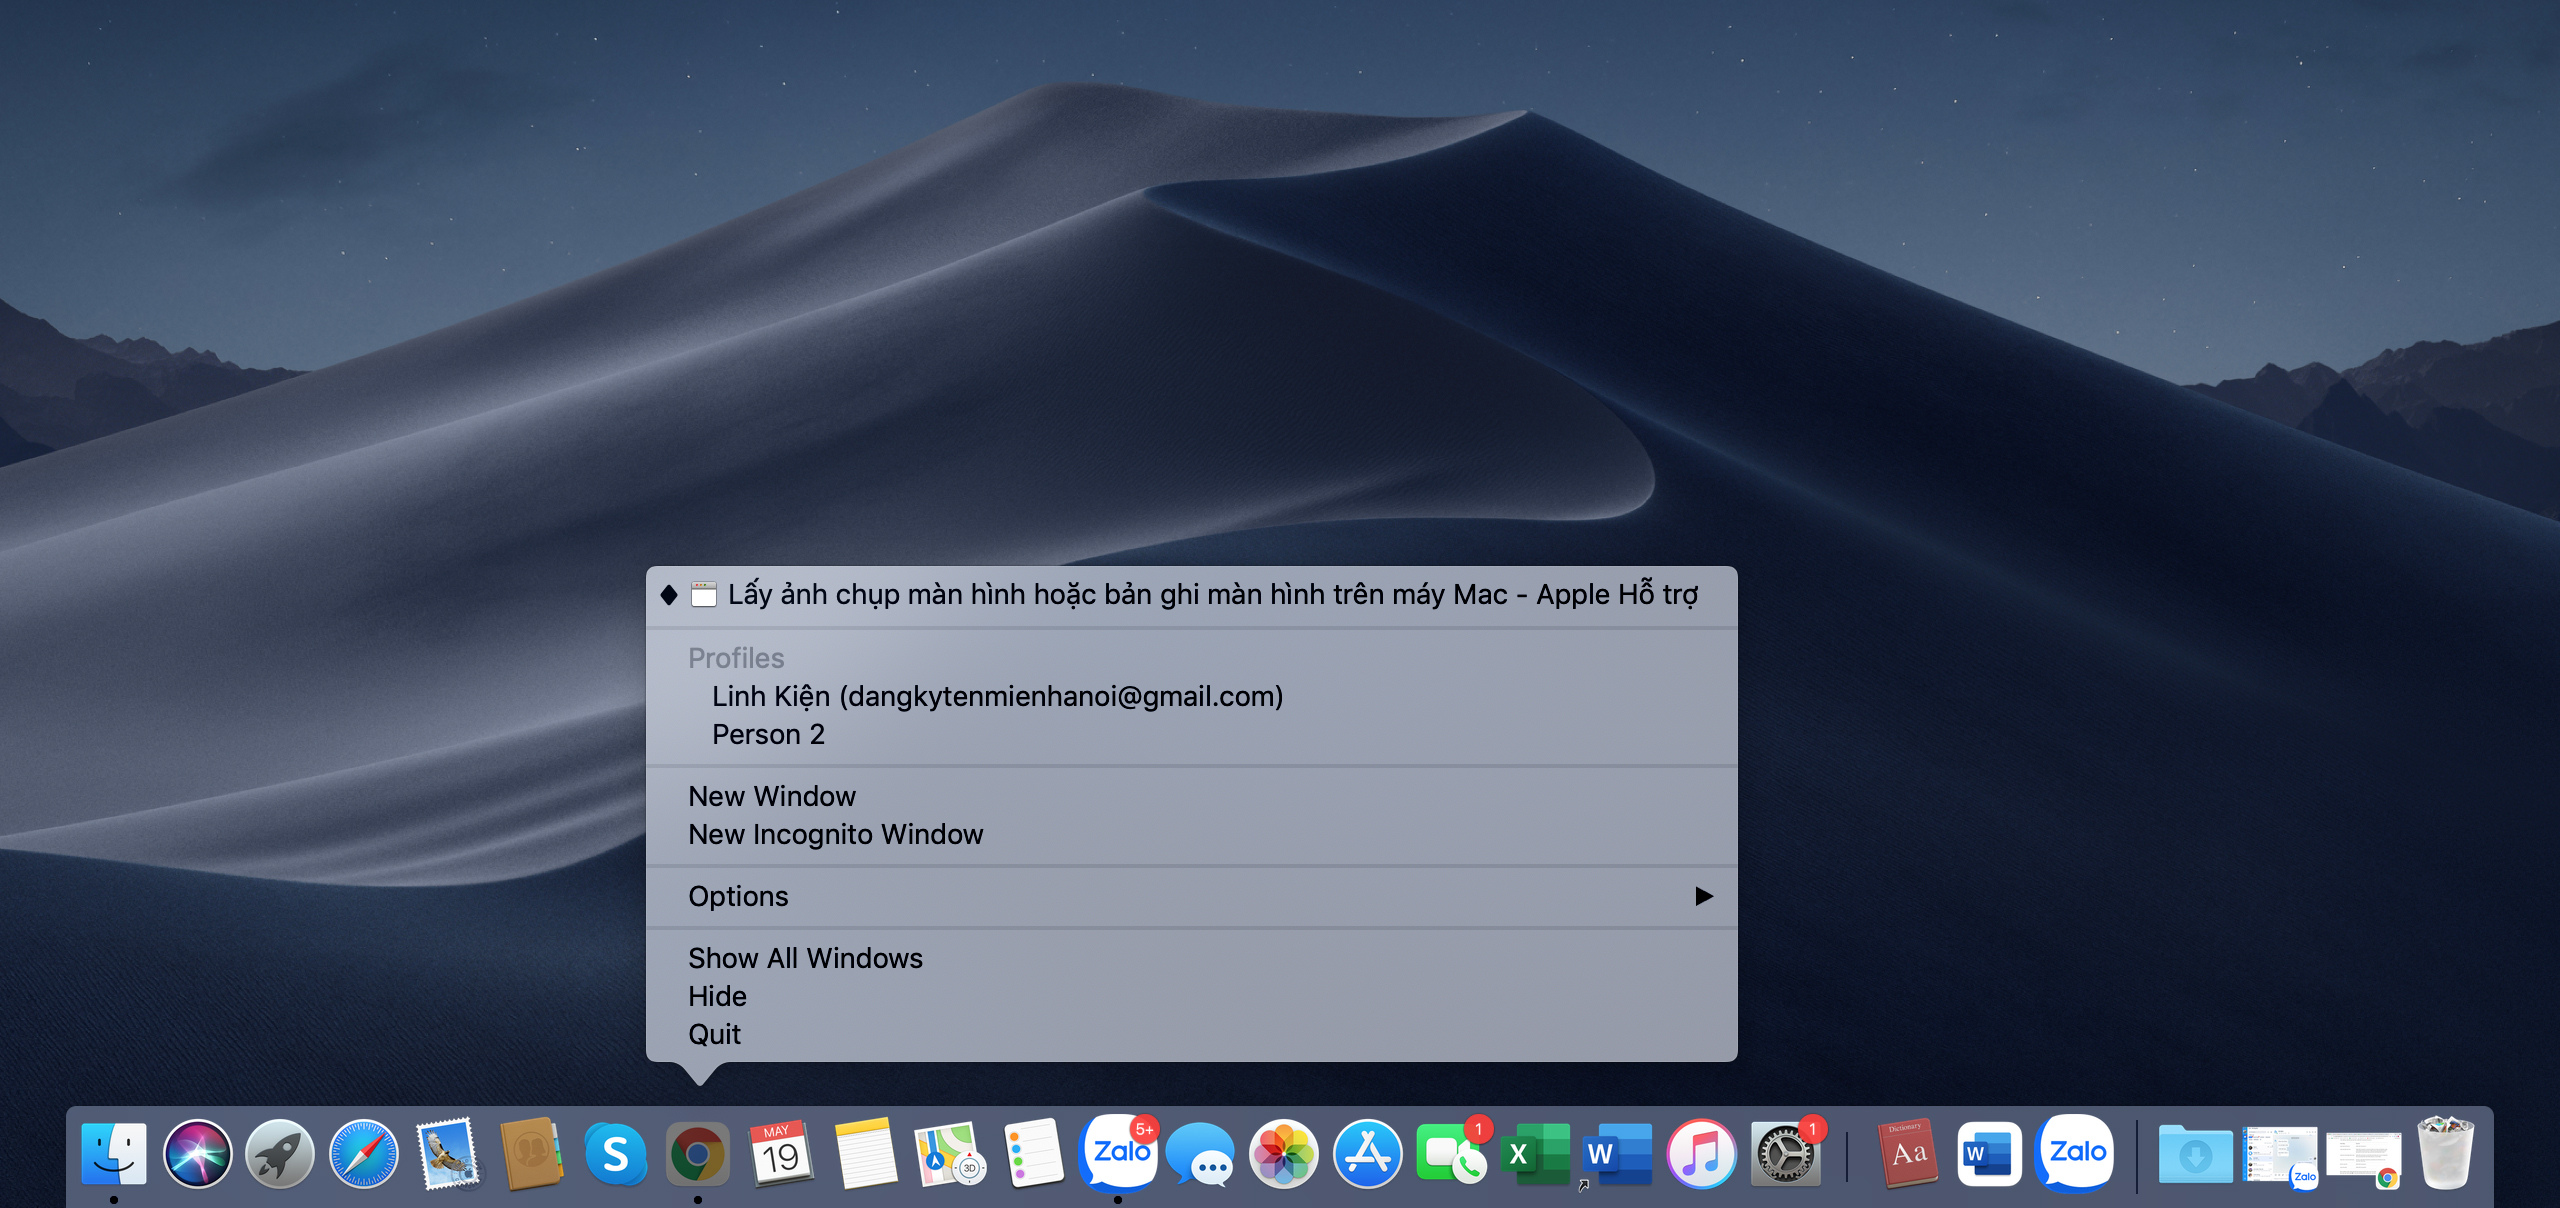
Task: Open Launchpad rocket icon
Action: point(280,1153)
